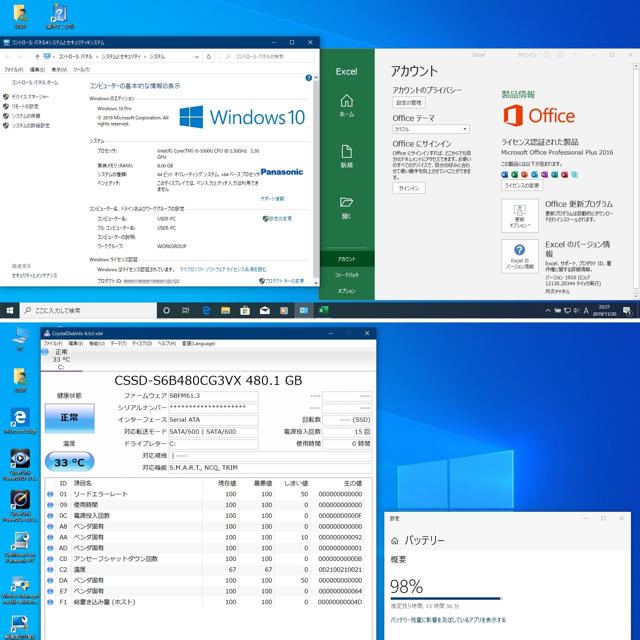Go up one level in Control Panel
This screenshot has height=640, width=640.
[37, 56]
